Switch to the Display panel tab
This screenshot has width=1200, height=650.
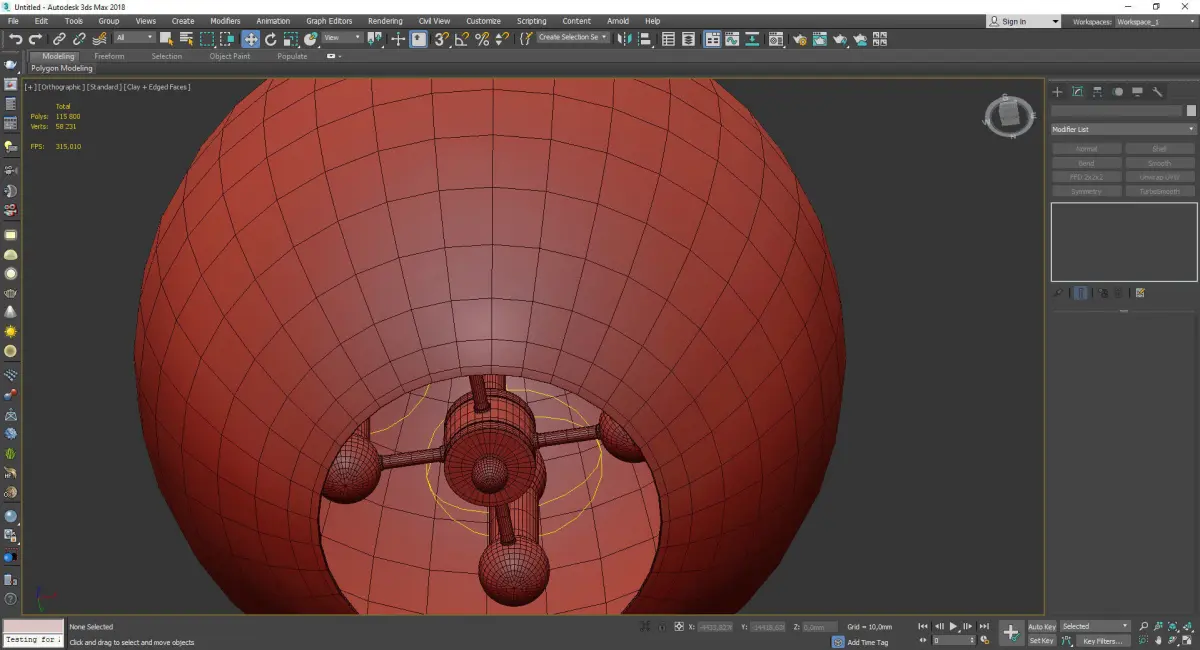tap(1137, 92)
